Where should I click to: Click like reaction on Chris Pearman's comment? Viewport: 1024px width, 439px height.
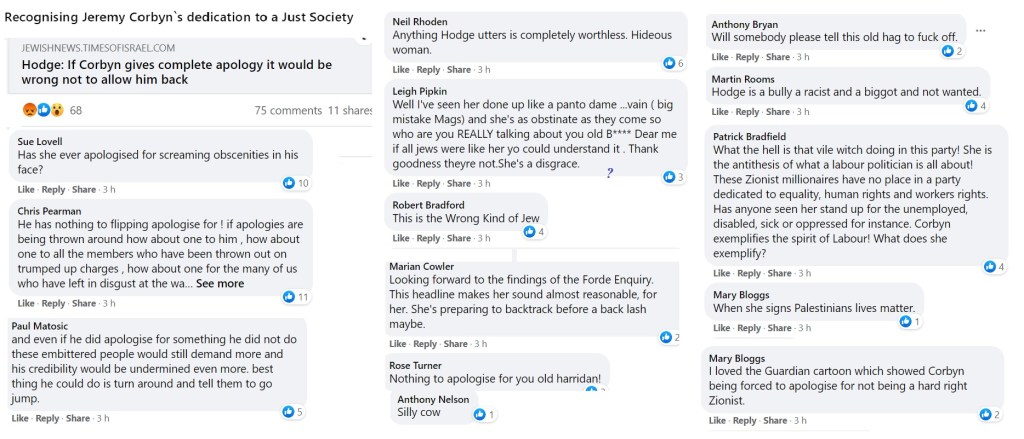tap(289, 297)
